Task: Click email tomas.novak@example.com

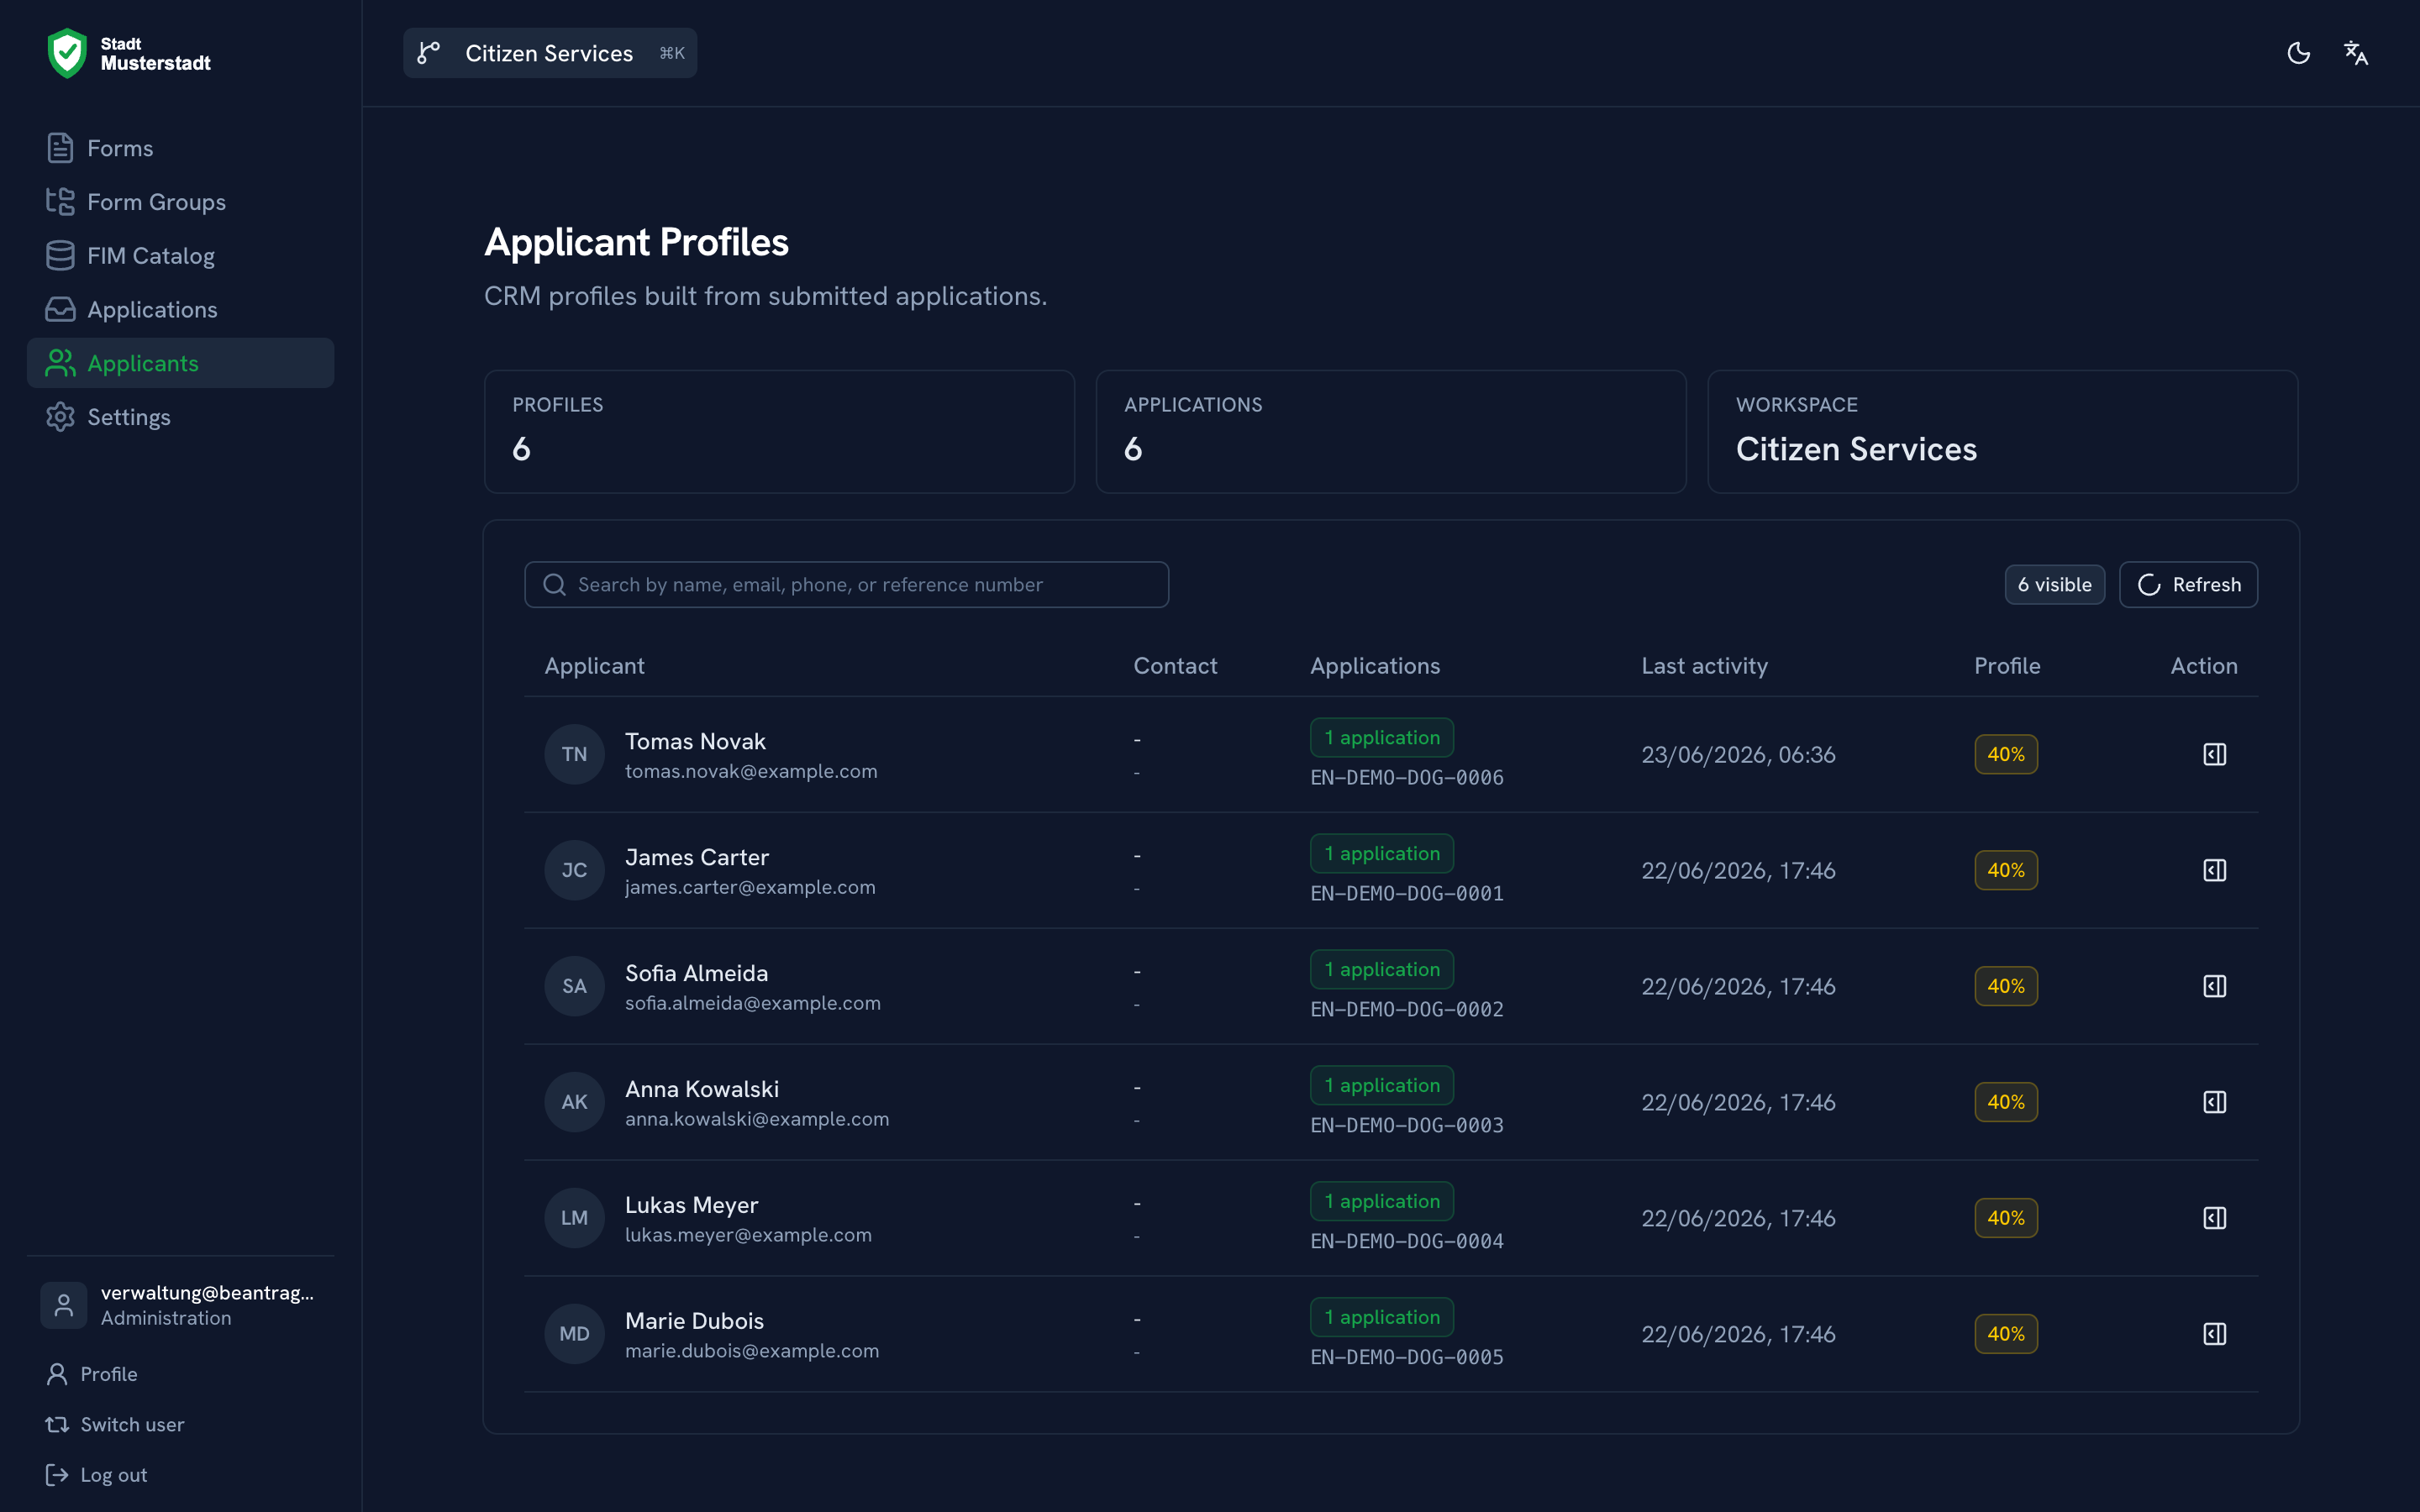Action: 751,771
